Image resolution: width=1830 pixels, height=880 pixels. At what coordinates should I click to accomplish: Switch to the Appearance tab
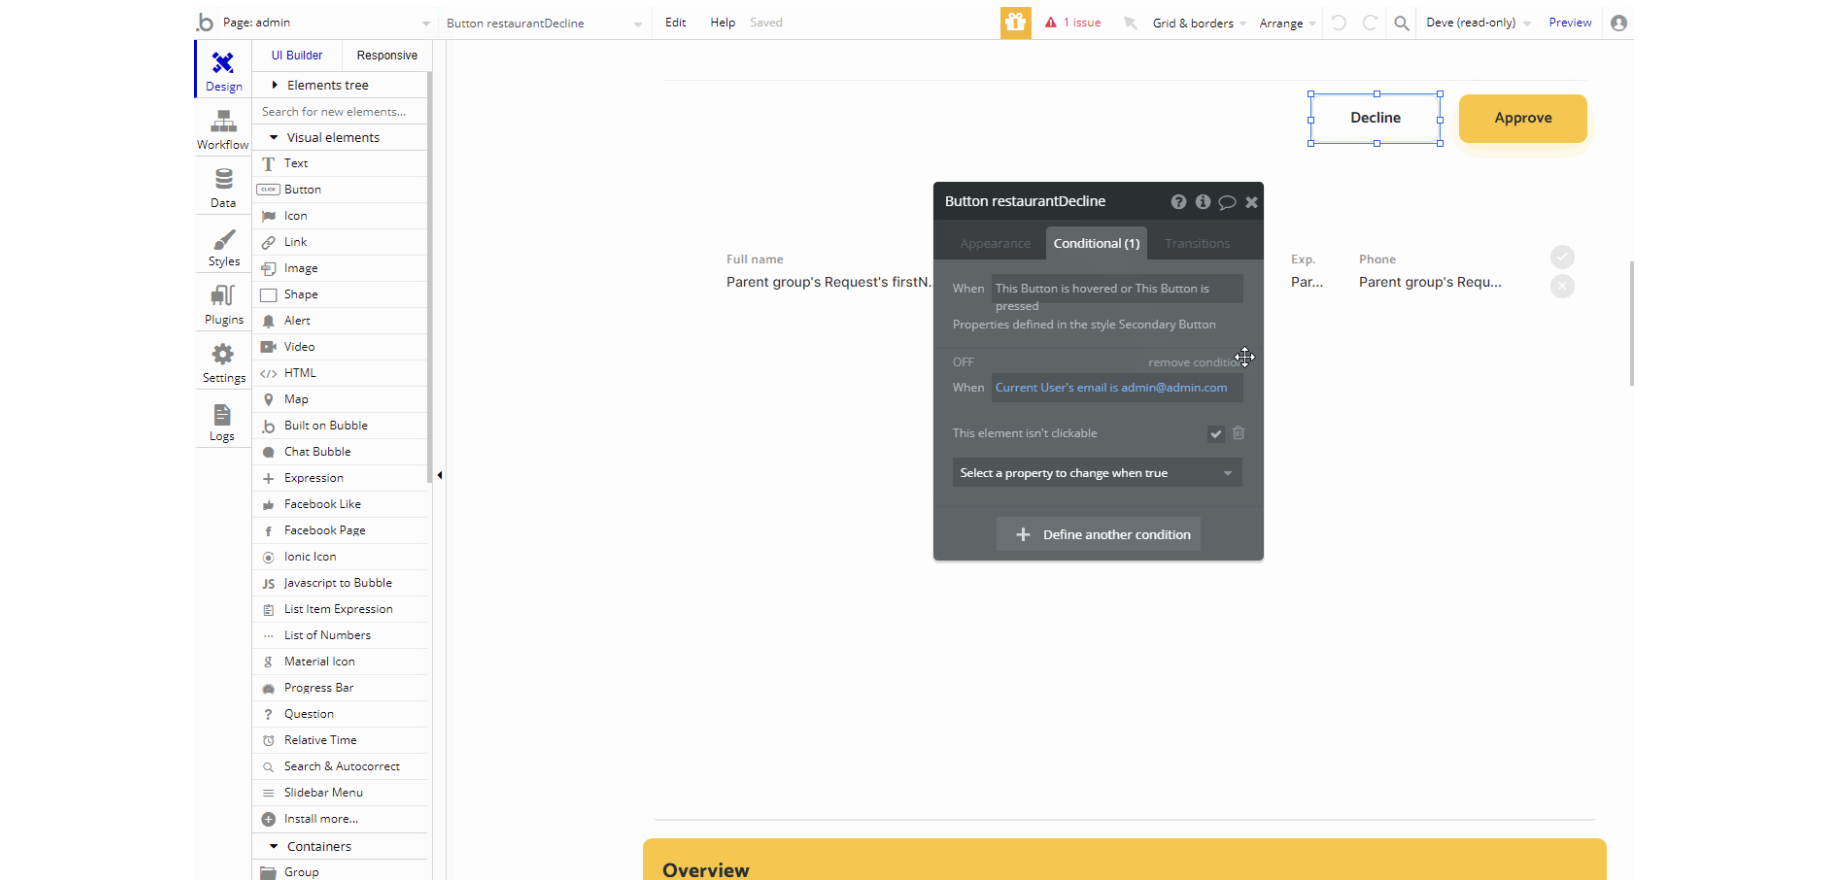click(994, 243)
